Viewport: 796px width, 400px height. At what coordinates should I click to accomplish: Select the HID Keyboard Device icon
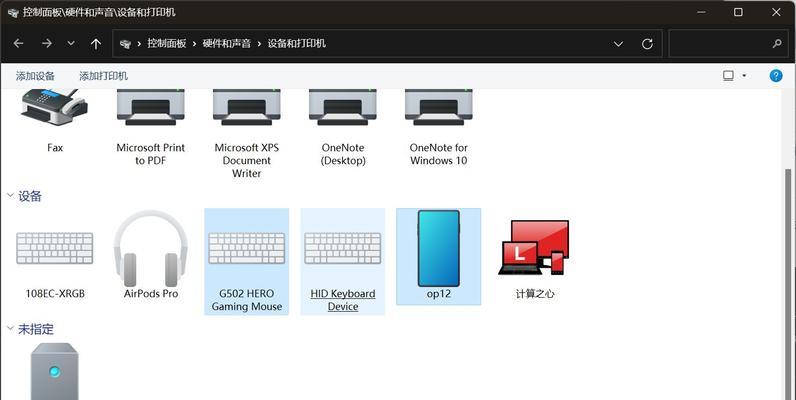(343, 248)
